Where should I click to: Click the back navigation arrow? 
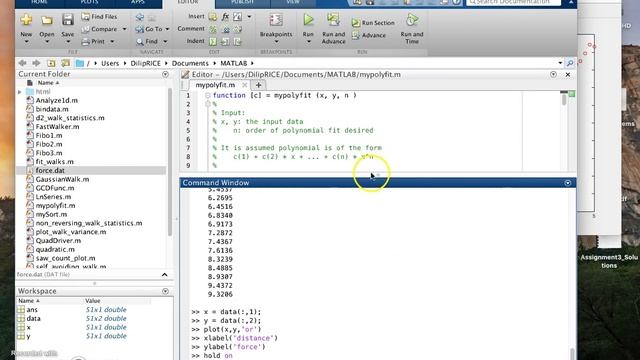22,63
